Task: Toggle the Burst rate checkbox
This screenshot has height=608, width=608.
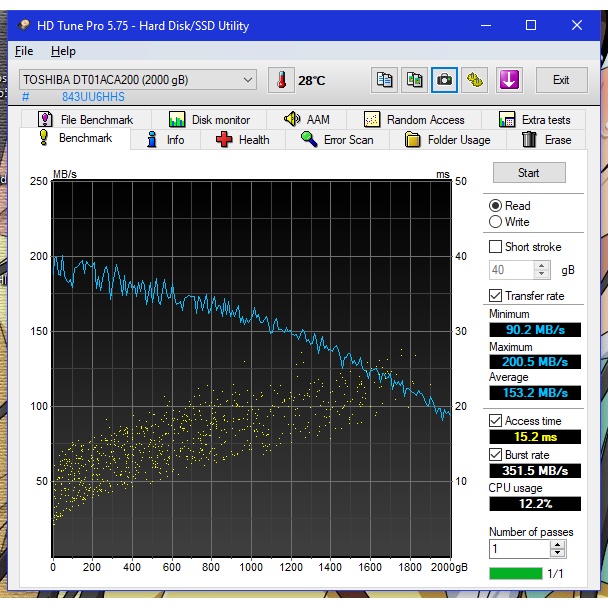Action: [496, 454]
